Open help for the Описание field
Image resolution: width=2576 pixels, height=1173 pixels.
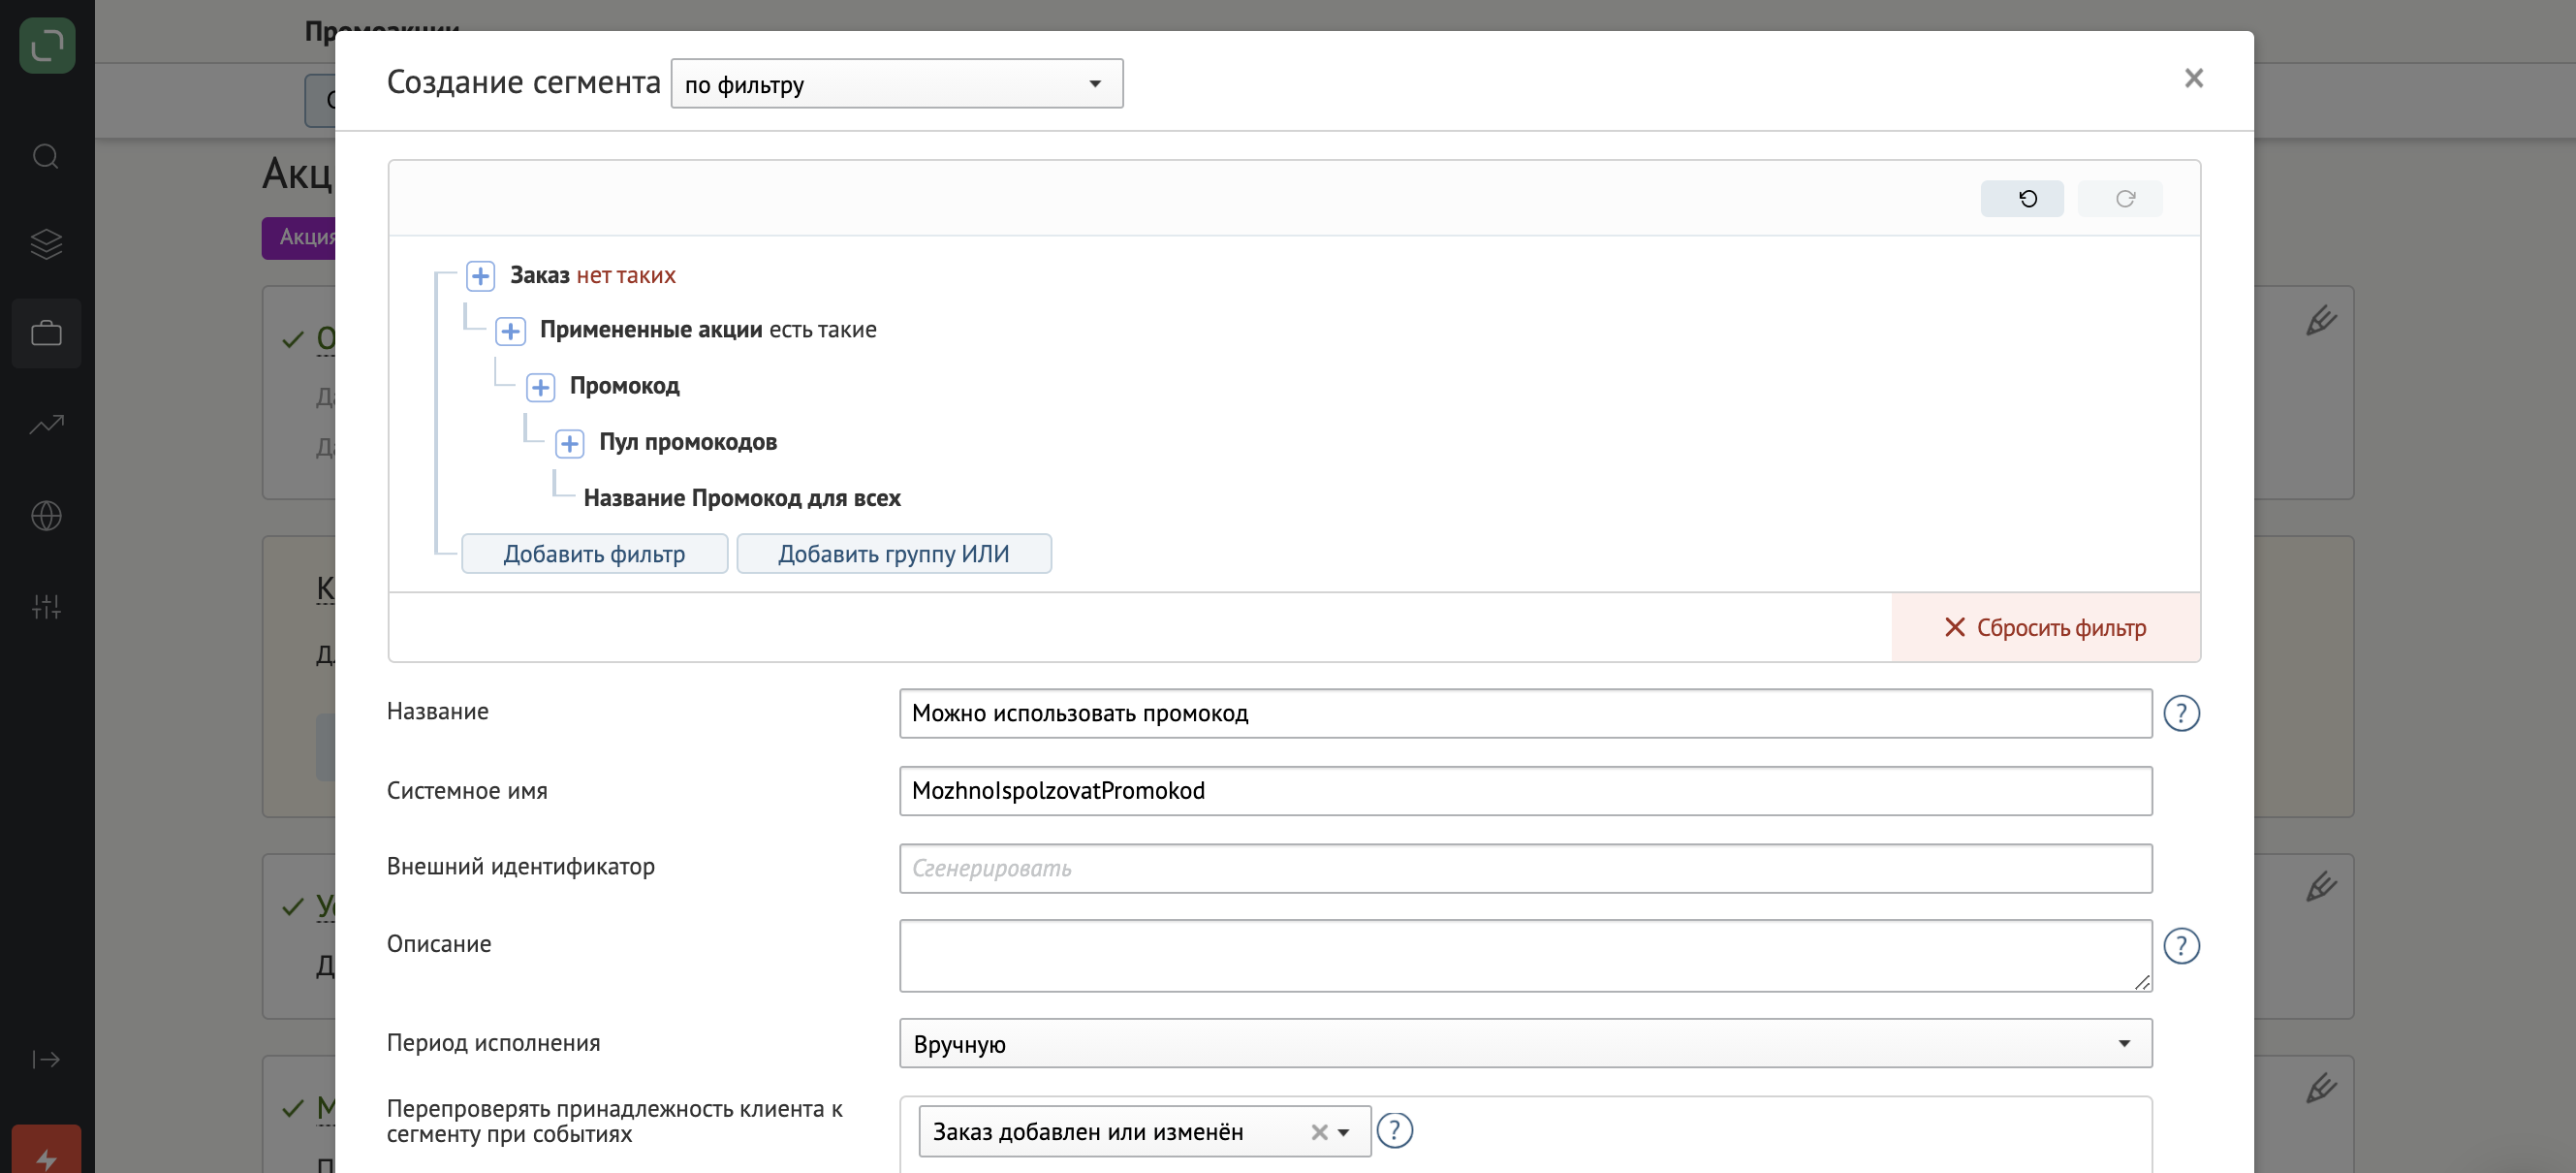(2181, 946)
